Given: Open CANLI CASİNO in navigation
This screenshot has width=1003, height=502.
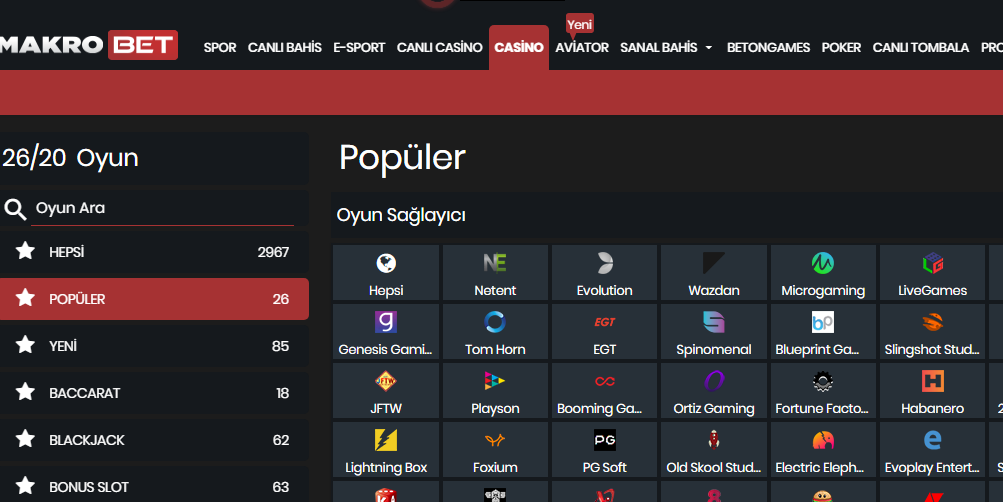Looking at the screenshot, I should click(x=439, y=47).
